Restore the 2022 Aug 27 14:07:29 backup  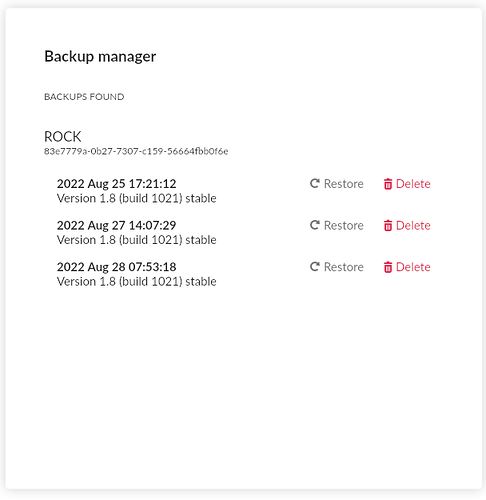point(337,225)
